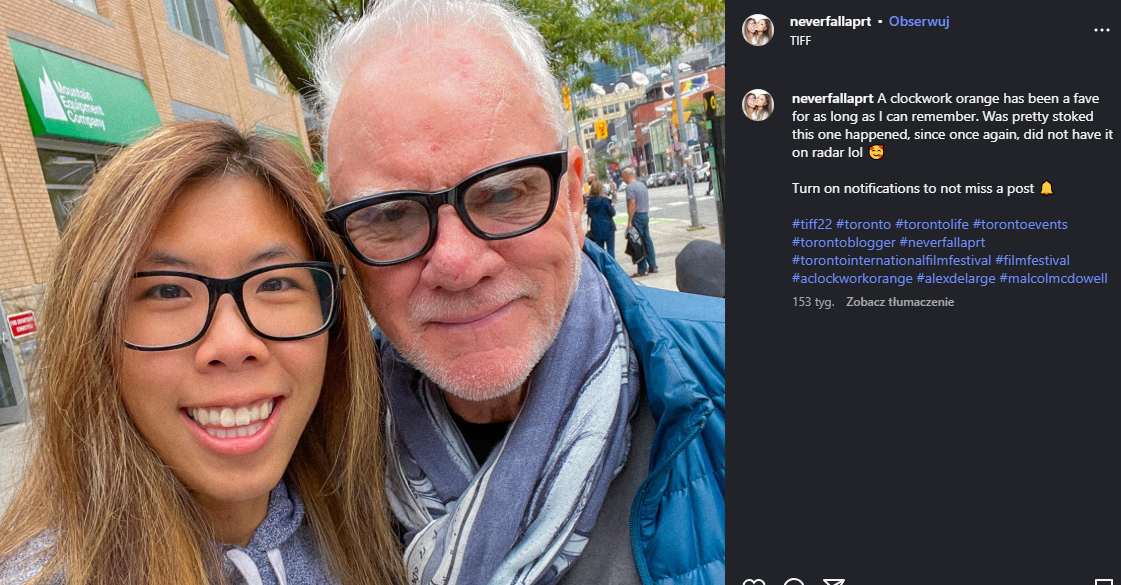Screen dimensions: 1121x585
Task: Open the TIFF location tag
Action: click(800, 41)
